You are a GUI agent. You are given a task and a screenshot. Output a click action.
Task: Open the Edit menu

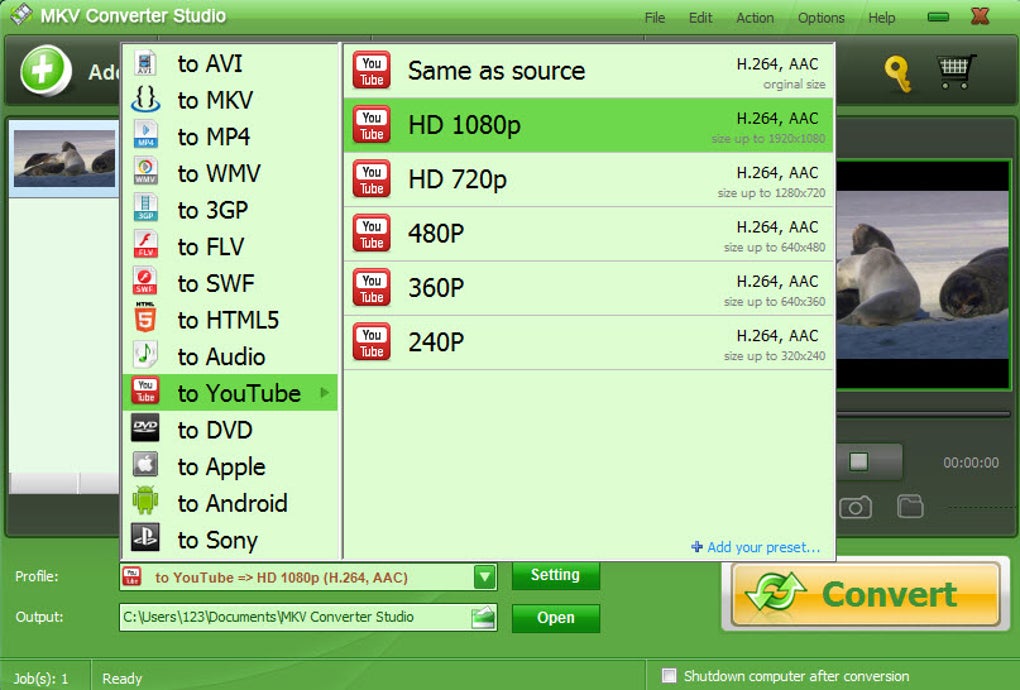(x=700, y=18)
